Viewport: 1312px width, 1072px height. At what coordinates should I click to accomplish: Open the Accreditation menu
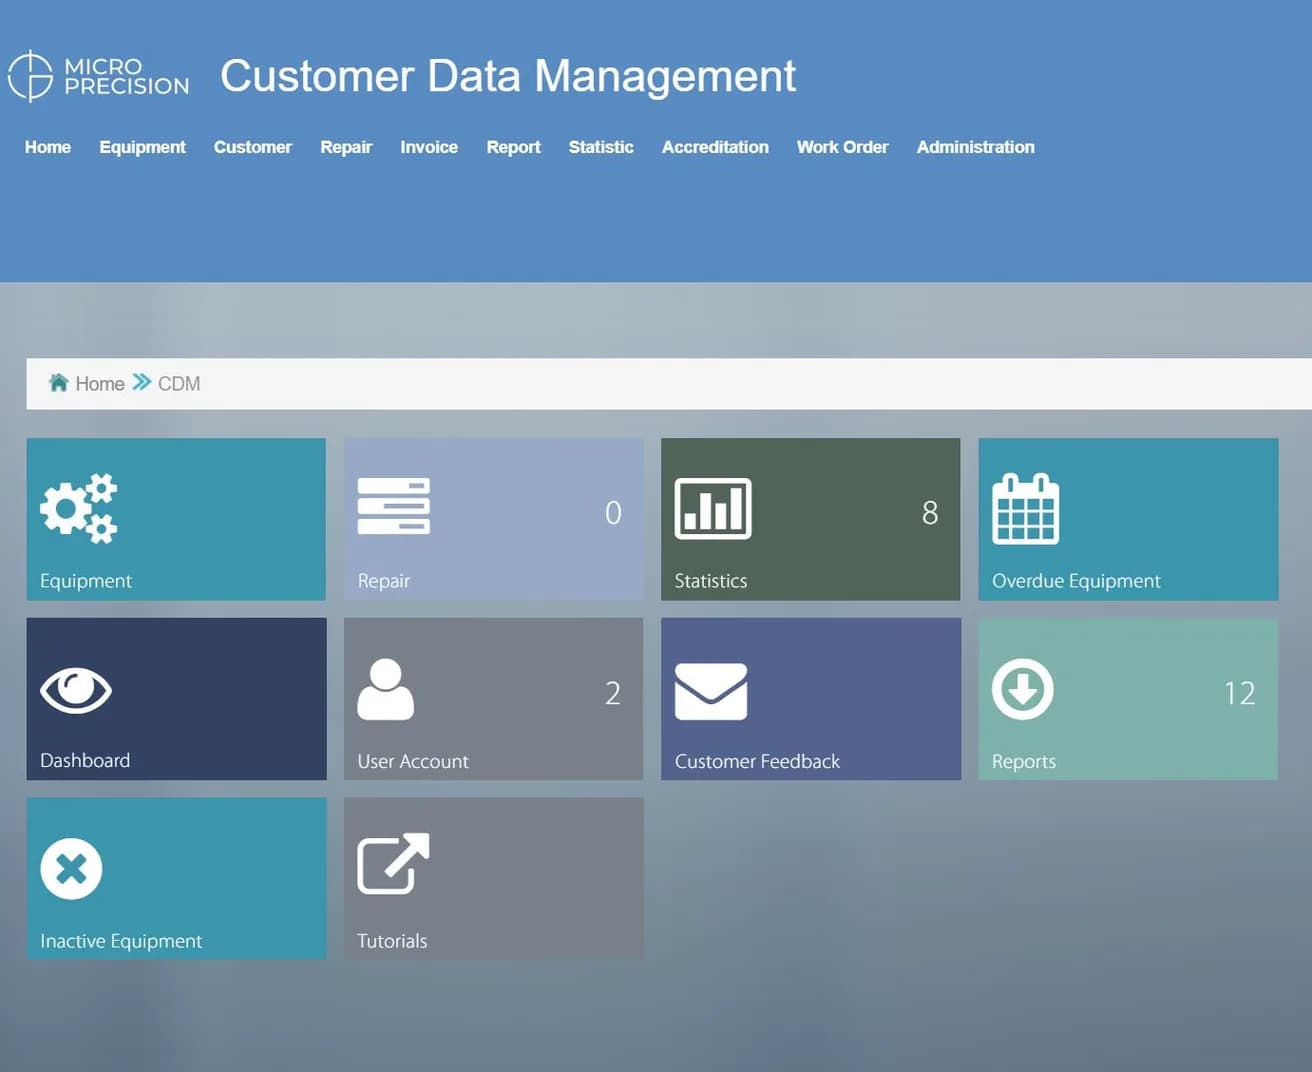[x=715, y=147]
